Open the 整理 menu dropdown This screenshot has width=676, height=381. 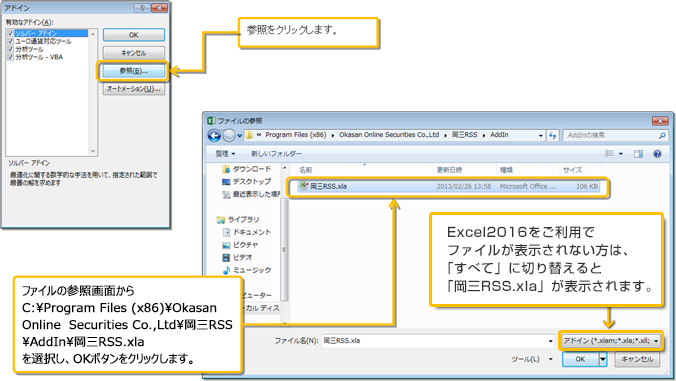click(x=225, y=153)
